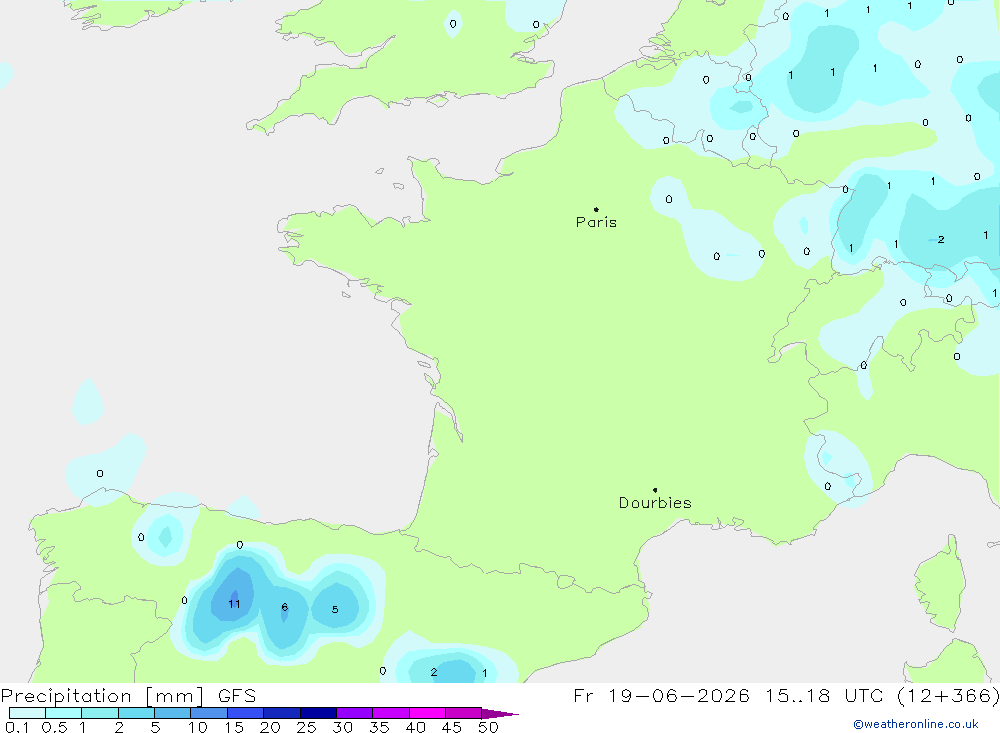The image size is (1000, 733).
Task: Click the purple arrow end of the legend
Action: 500,713
